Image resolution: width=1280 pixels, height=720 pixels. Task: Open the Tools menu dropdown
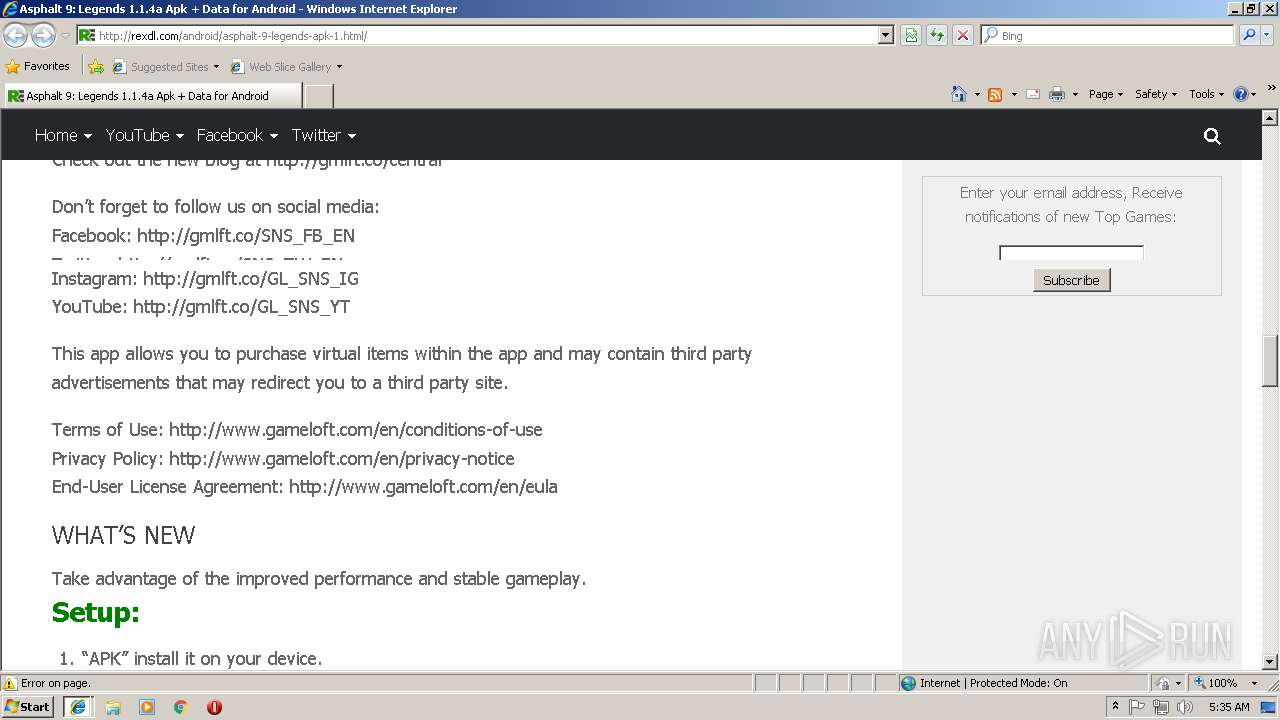[1206, 94]
